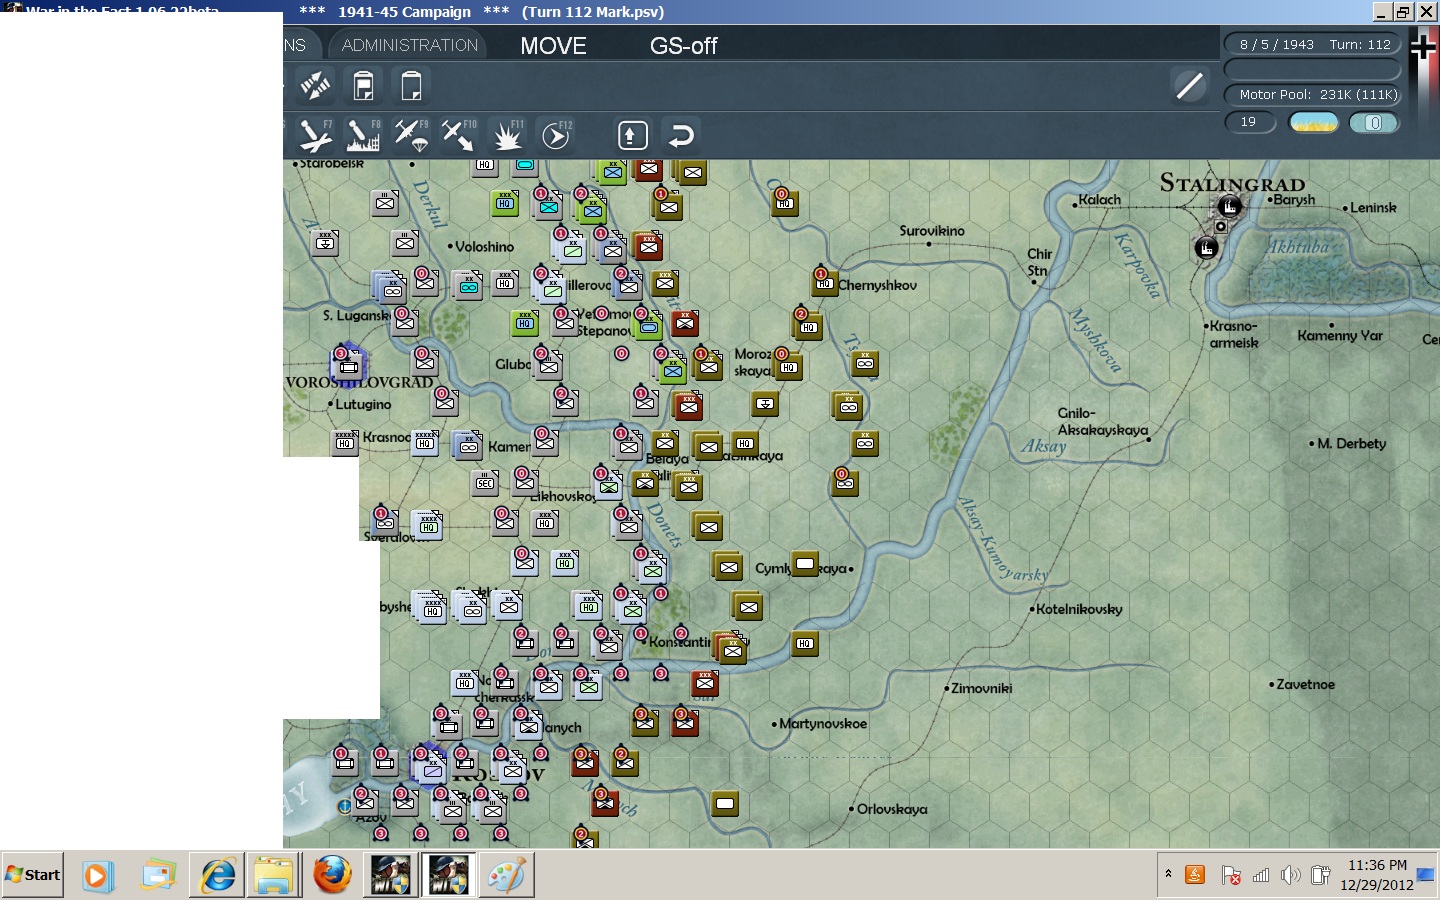Click the Martynovskoe town label
Image resolution: width=1440 pixels, height=900 pixels.
click(x=822, y=723)
